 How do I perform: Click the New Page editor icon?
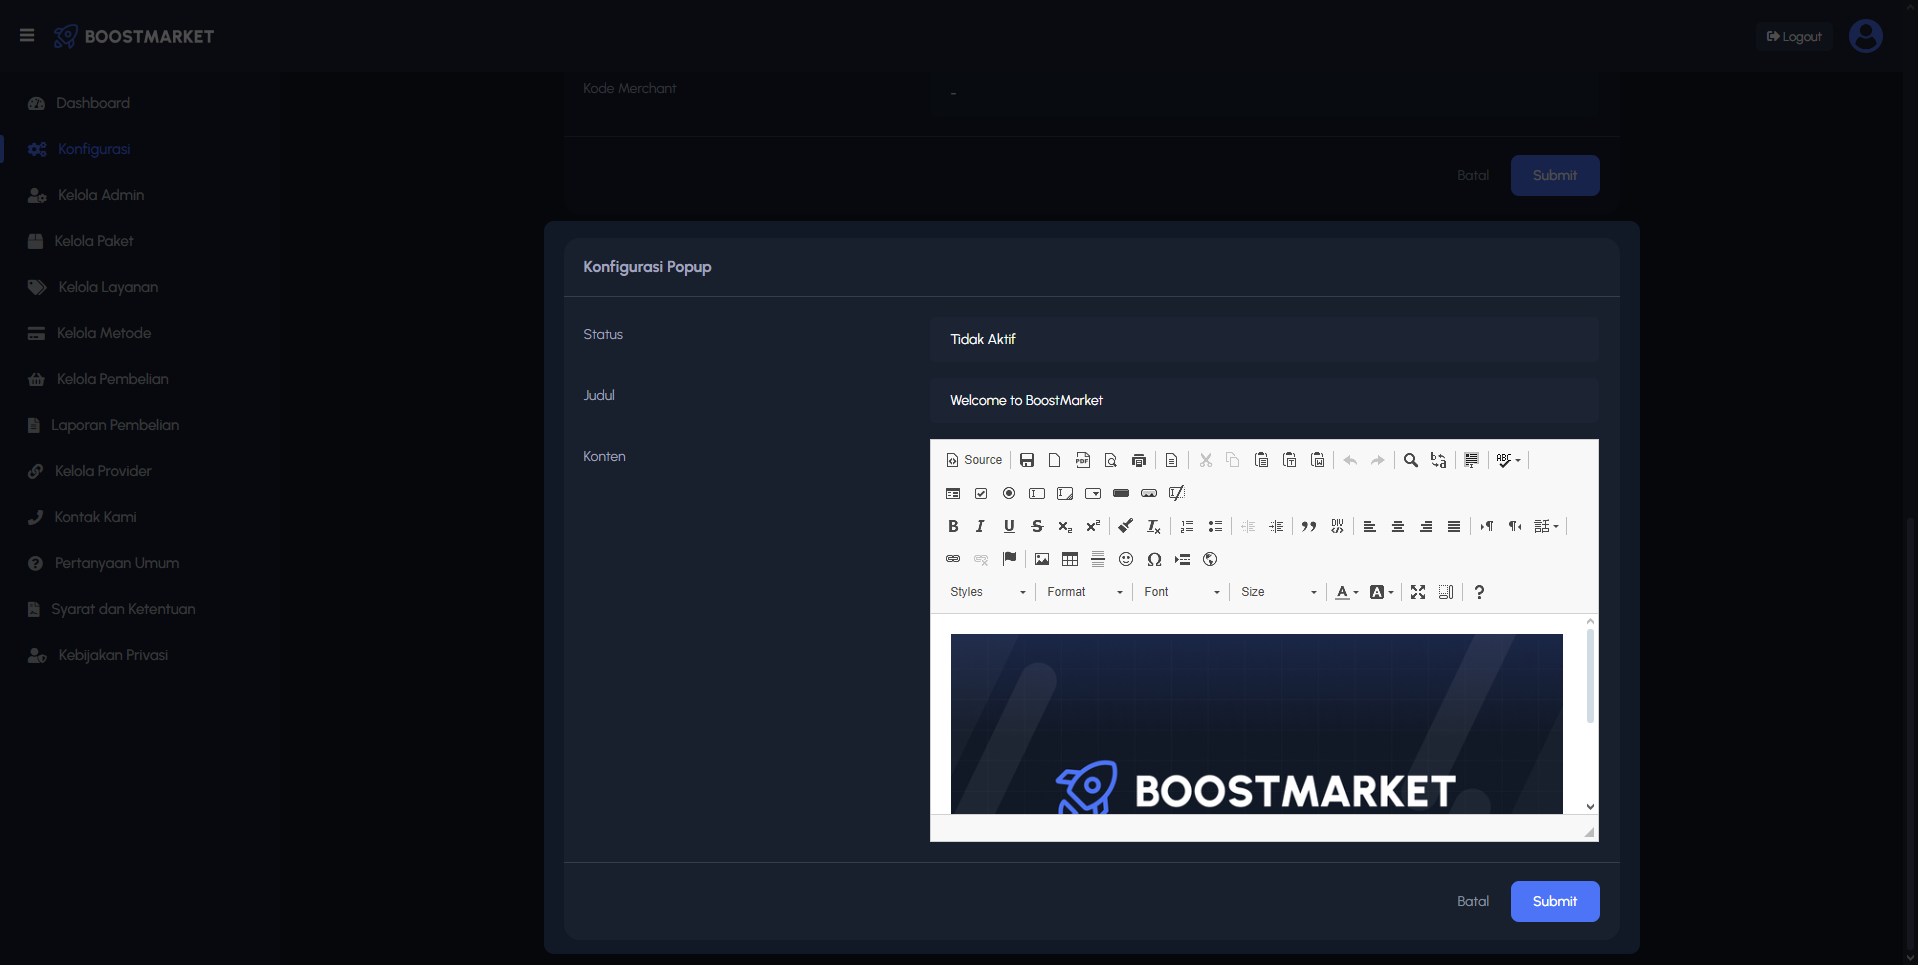pos(1054,460)
